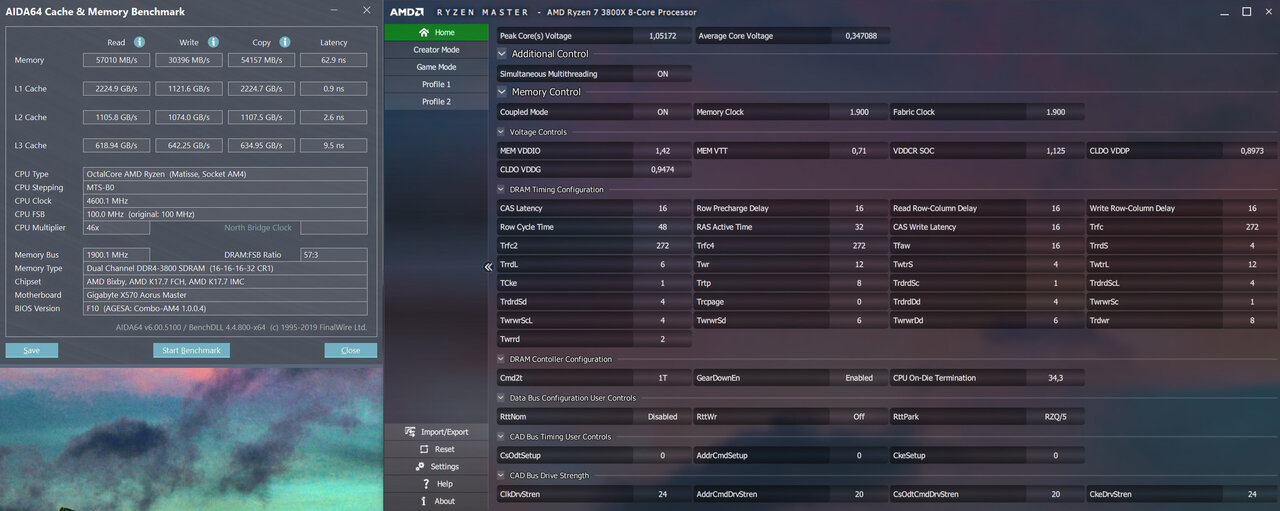This screenshot has height=511, width=1280.
Task: Click the CkeDrvStren value 24
Action: tap(1252, 494)
